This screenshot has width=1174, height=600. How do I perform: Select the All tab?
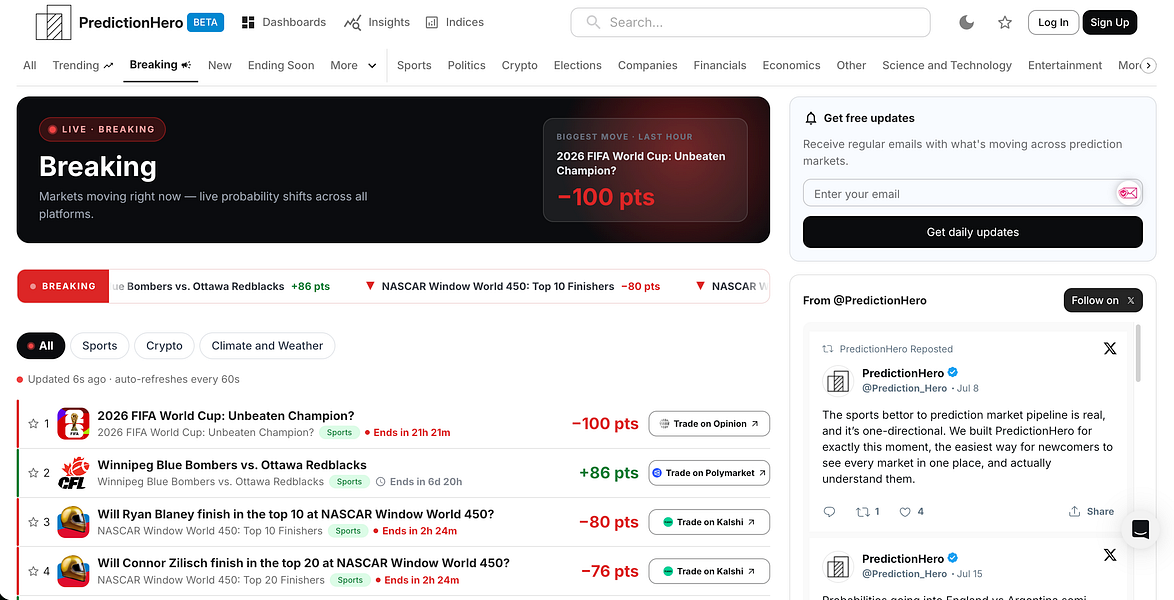tap(30, 65)
